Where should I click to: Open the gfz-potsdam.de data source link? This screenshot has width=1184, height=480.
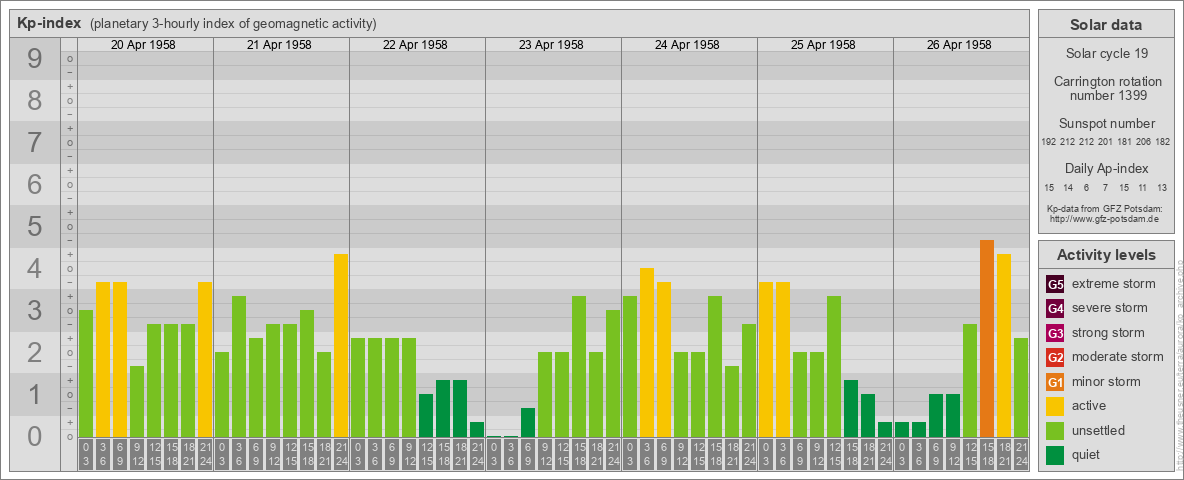tap(1106, 218)
